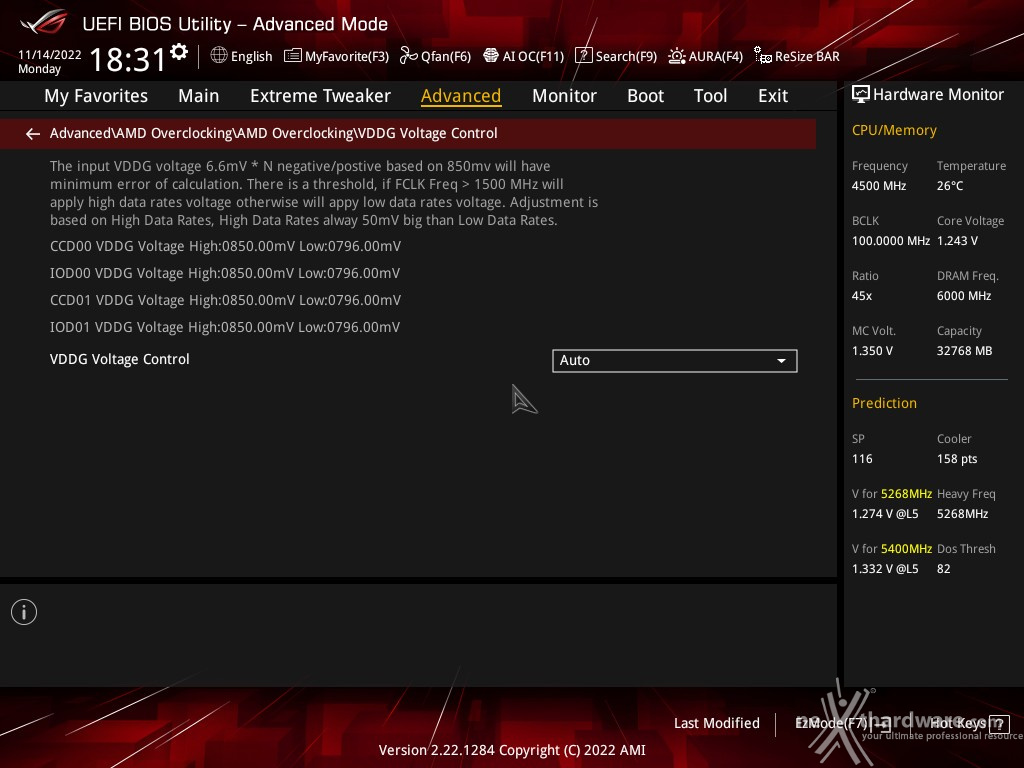Viewport: 1024px width, 768px height.
Task: Click the Hardware Monitor display icon
Action: (x=861, y=95)
